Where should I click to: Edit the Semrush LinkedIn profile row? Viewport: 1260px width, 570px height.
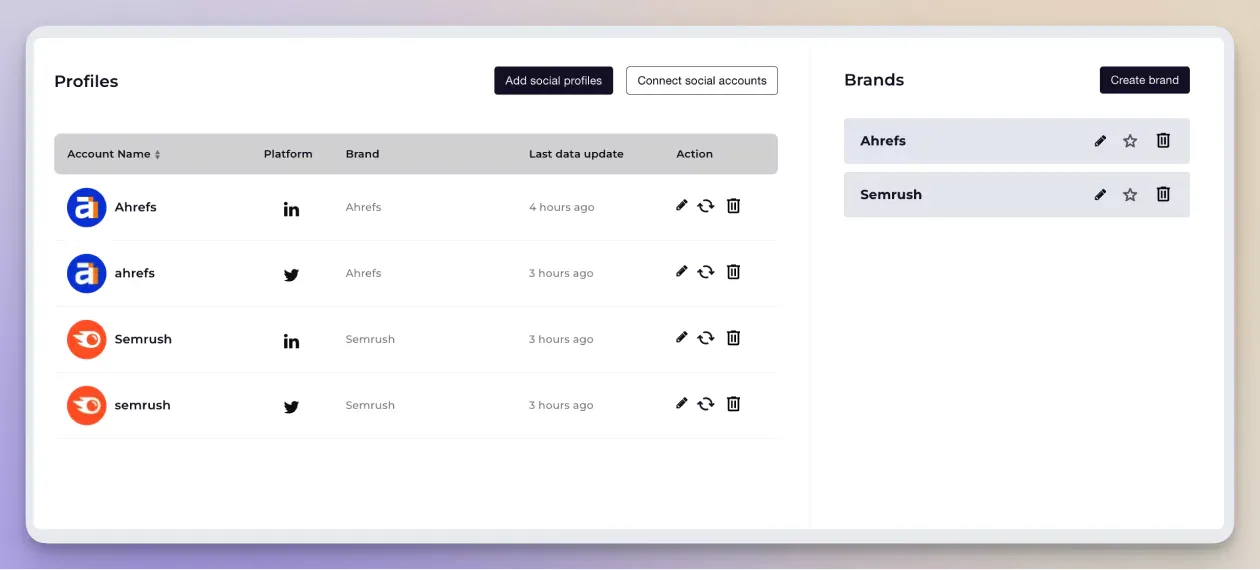tap(682, 337)
